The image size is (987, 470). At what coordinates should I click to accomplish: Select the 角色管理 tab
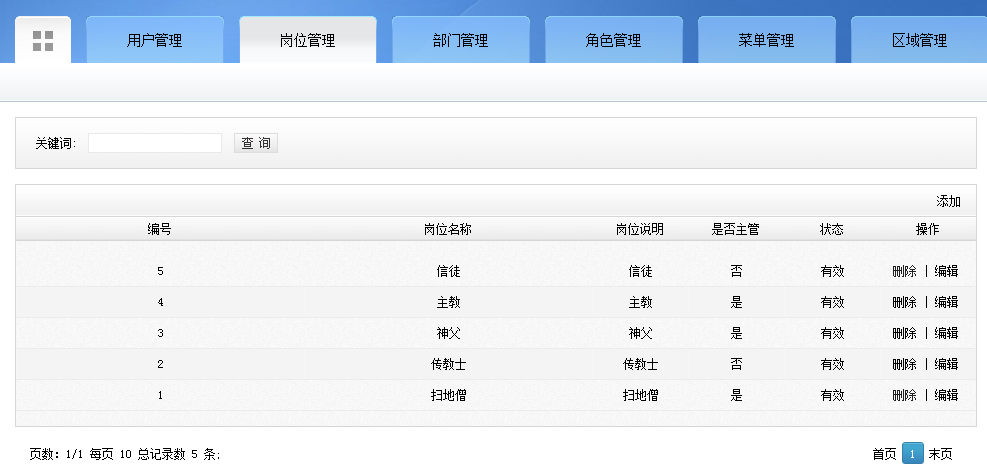614,41
